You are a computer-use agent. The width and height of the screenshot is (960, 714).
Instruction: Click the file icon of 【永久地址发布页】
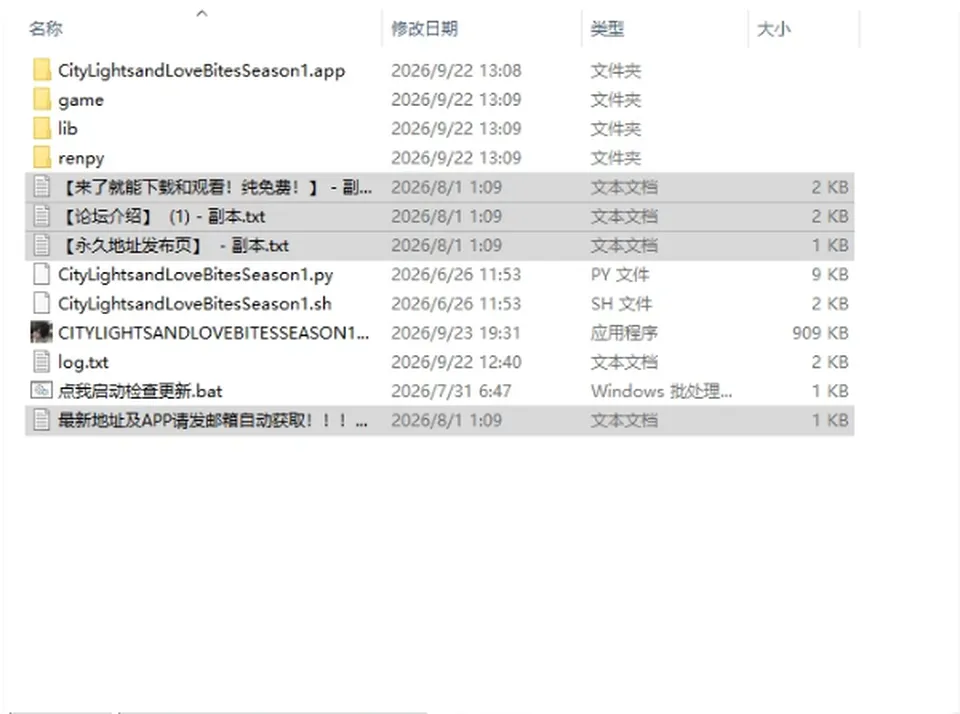[x=42, y=245]
